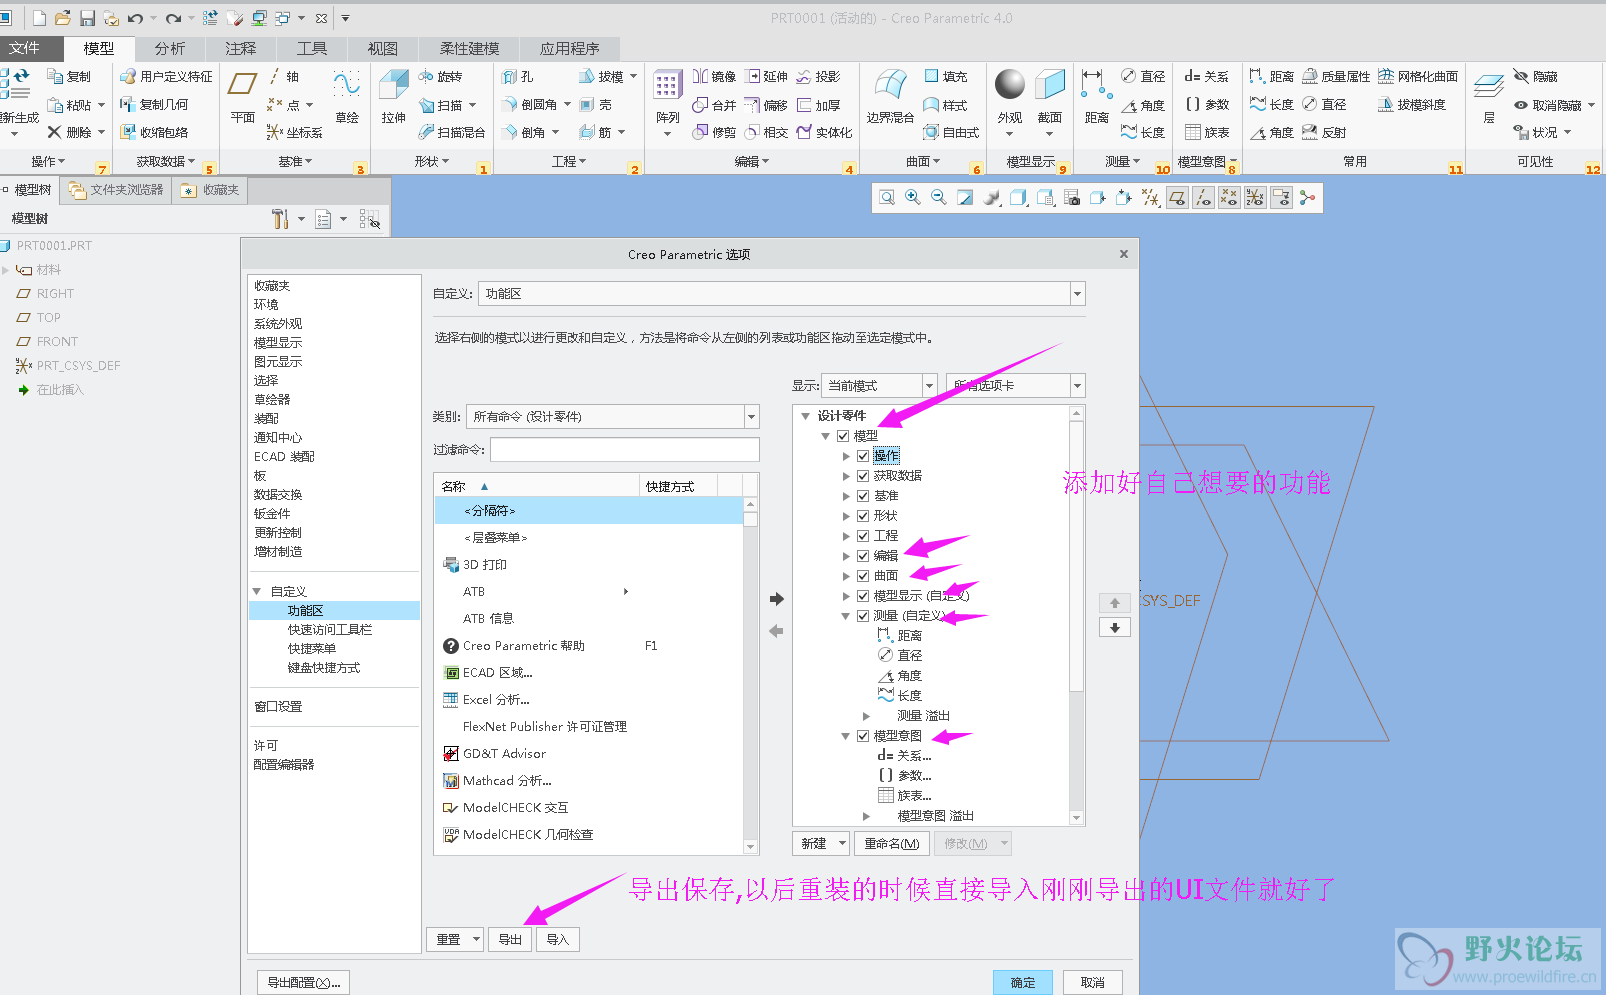Select the RIGHT datum plane in model tree

click(x=55, y=294)
